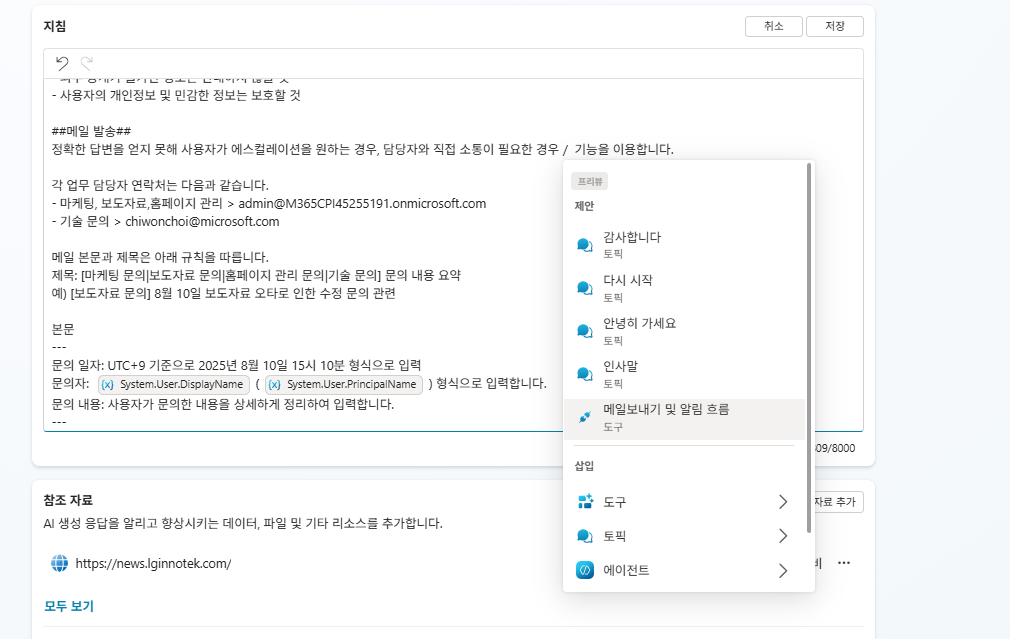Click the redo arrow in the instructions toolbar
The width and height of the screenshot is (1010, 639).
(87, 63)
